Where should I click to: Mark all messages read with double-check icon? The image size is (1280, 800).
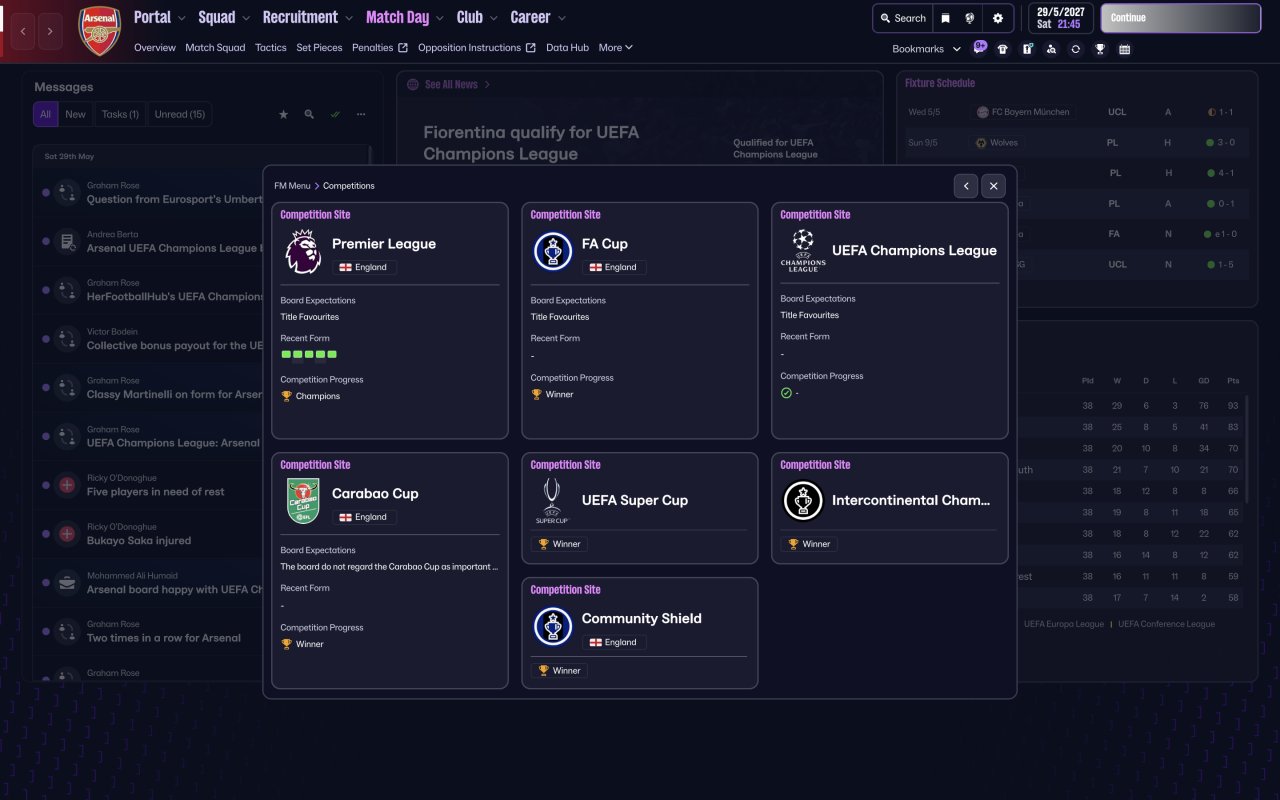pyautogui.click(x=335, y=115)
